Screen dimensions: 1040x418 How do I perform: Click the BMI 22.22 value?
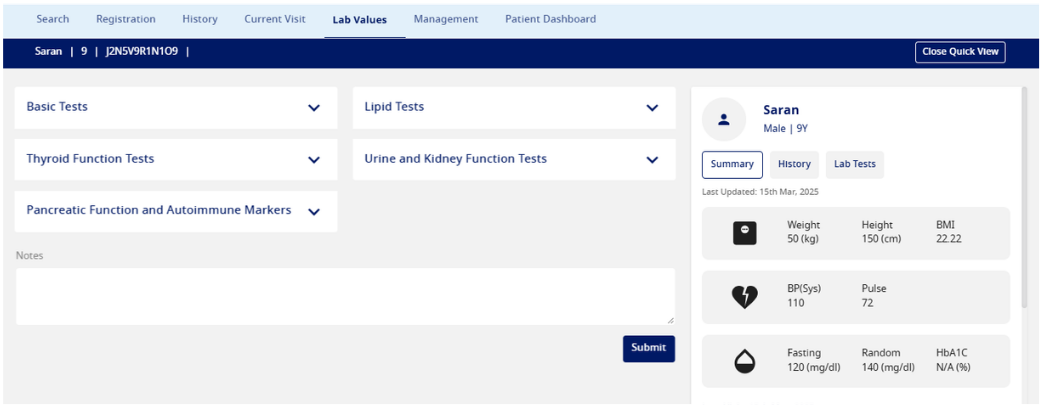click(948, 232)
